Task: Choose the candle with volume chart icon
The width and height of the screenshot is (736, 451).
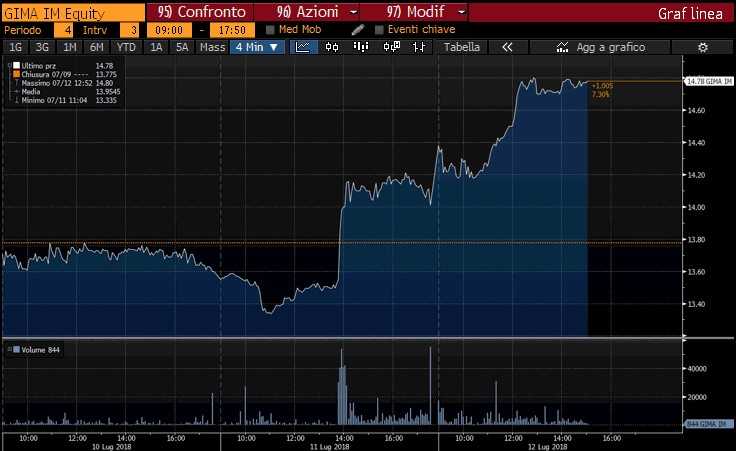Action: [391, 47]
